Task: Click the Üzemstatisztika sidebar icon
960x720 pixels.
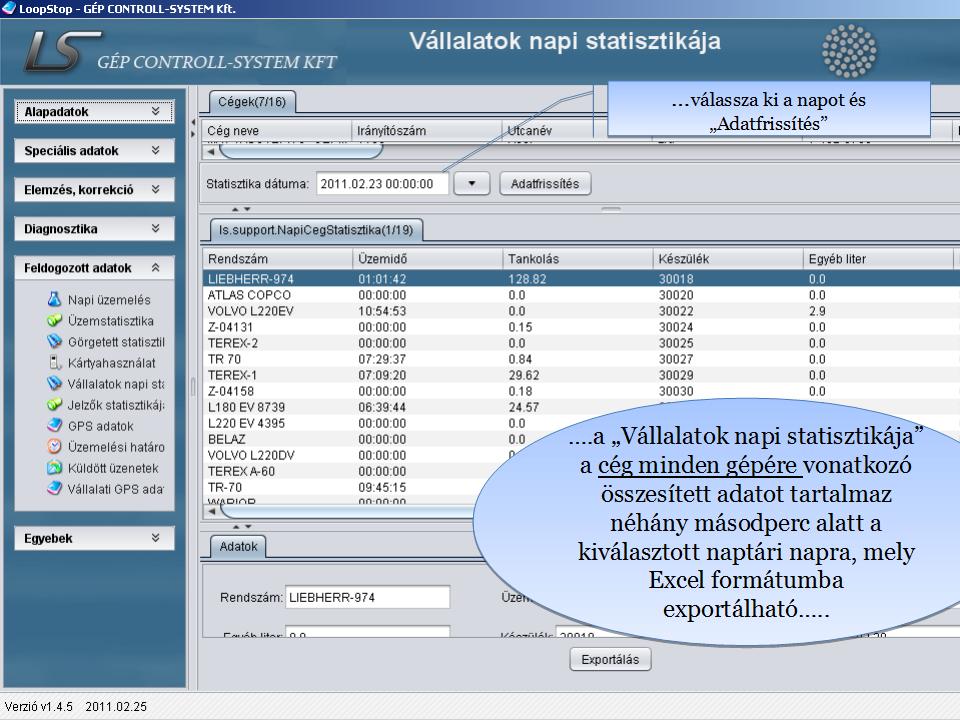Action: click(55, 321)
